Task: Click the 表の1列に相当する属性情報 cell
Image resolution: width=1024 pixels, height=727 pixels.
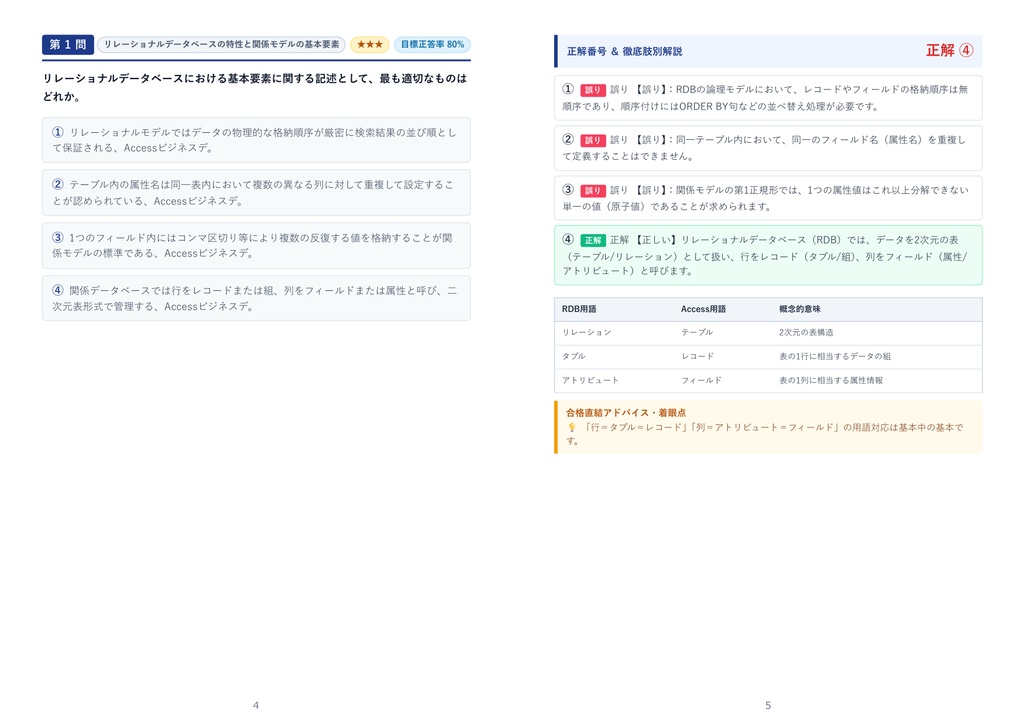Action: point(831,380)
